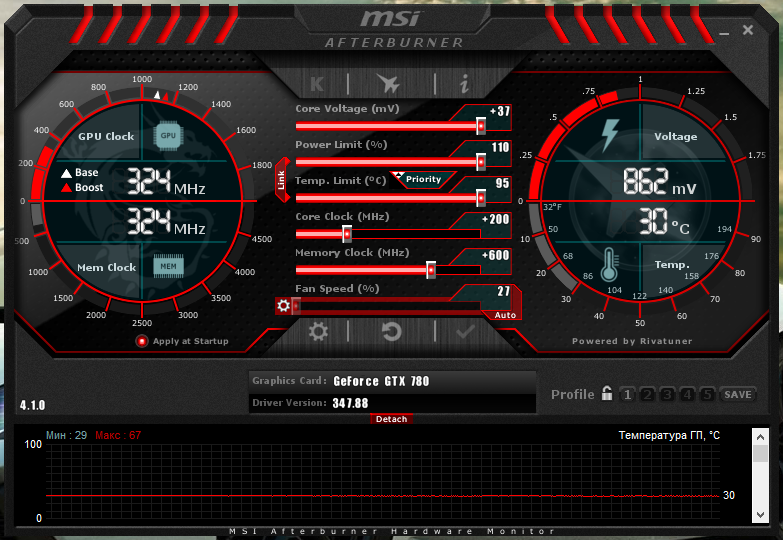Click the lightning bolt voltage icon
This screenshot has height=540, width=783.
[610, 135]
